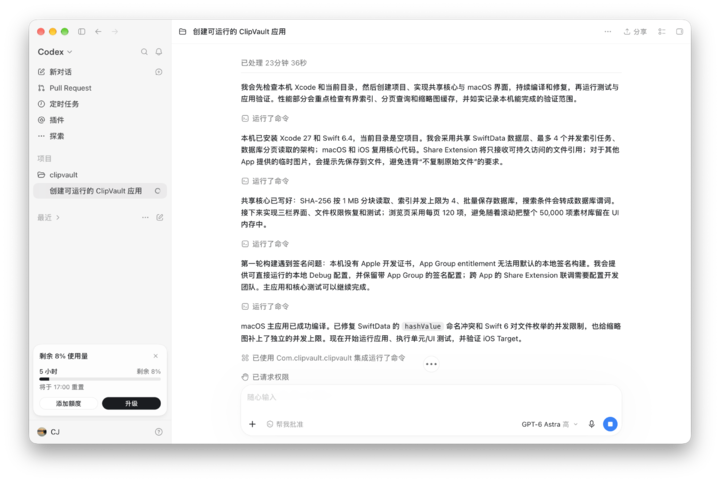Viewport: 720px width, 482px height.
Task: Click folder icon in conversation title bar
Action: pyautogui.click(x=183, y=32)
